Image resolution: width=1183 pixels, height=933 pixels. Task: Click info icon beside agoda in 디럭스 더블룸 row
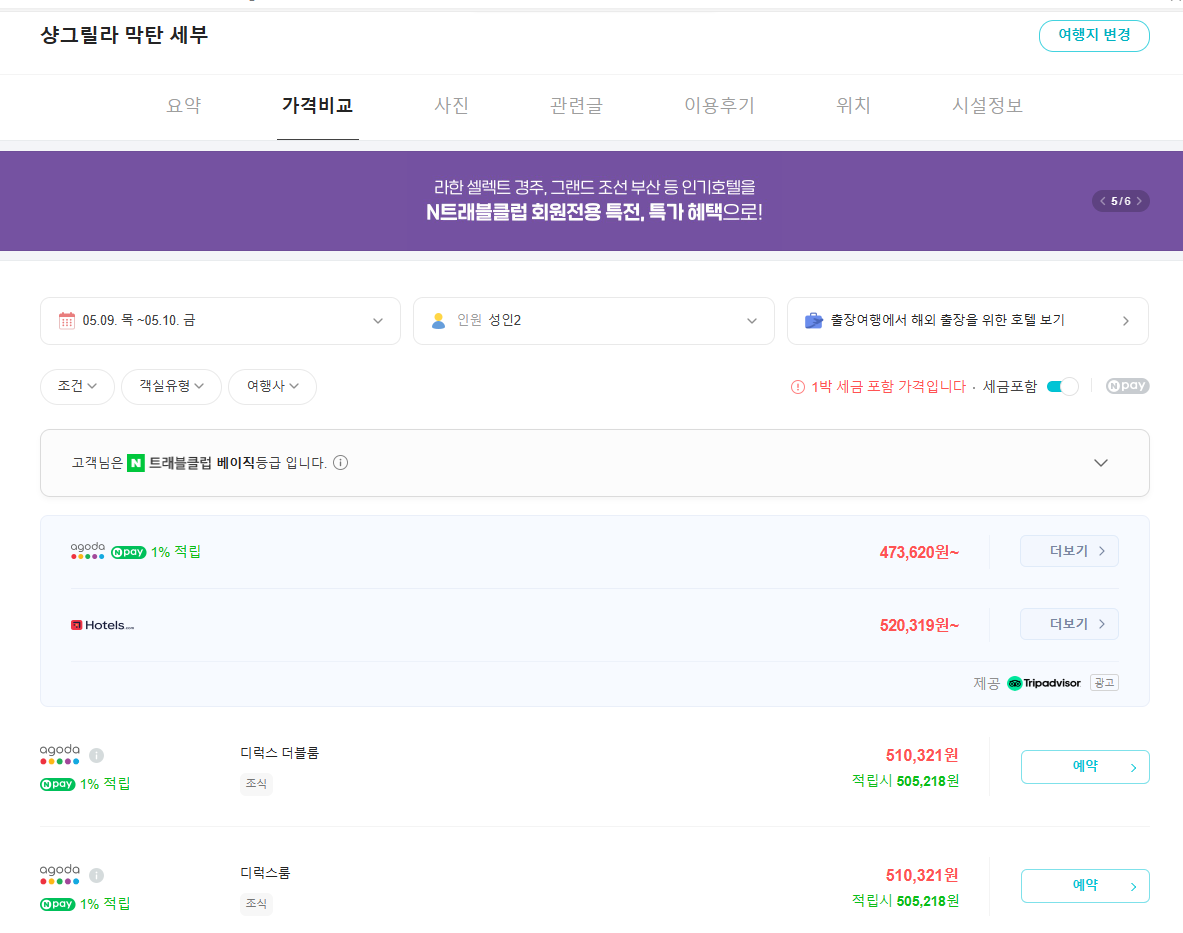click(x=97, y=755)
